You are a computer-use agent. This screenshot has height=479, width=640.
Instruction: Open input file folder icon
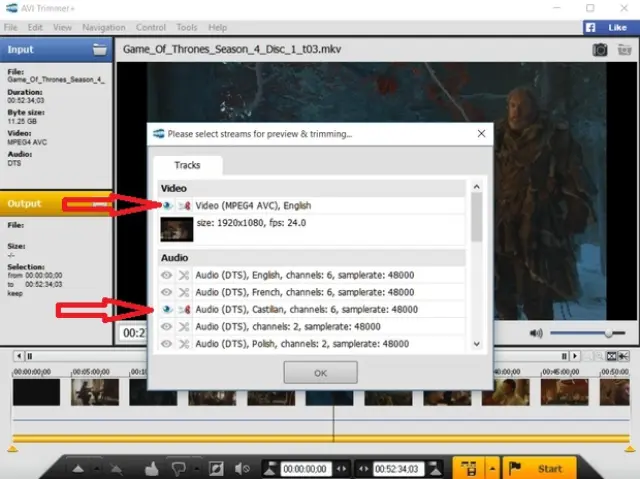coord(99,48)
